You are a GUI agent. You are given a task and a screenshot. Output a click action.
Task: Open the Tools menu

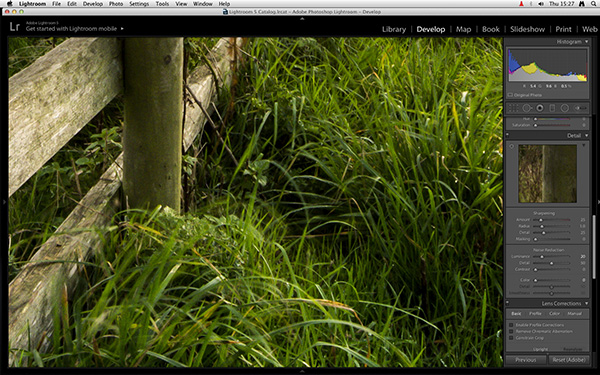coord(162,3)
